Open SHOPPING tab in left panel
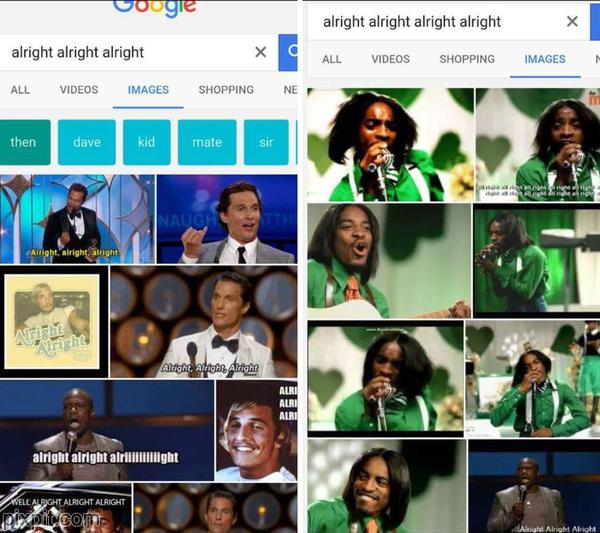Screen dimensions: 600x533 point(226,90)
